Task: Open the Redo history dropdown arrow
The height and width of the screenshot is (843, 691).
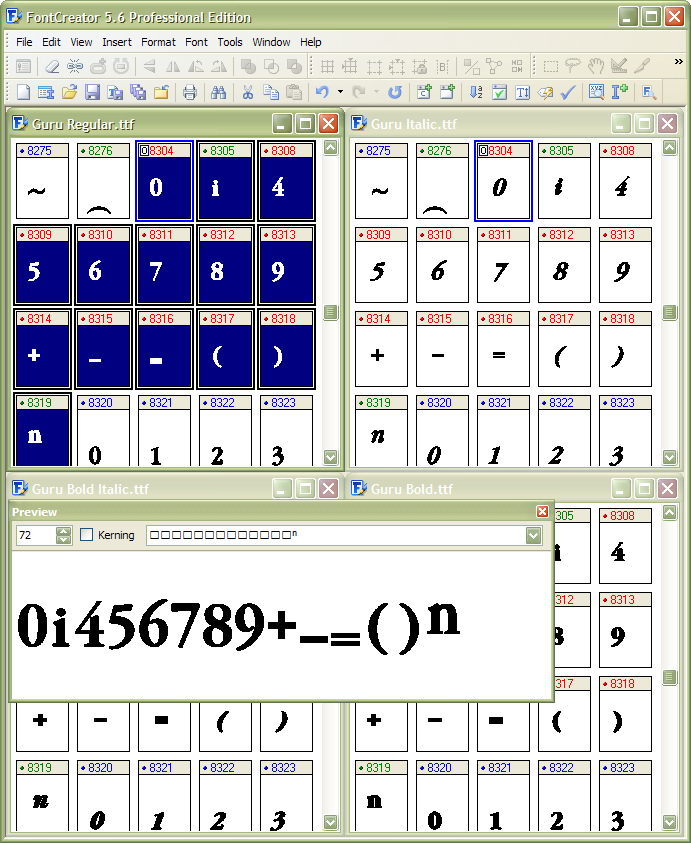Action: [x=376, y=92]
